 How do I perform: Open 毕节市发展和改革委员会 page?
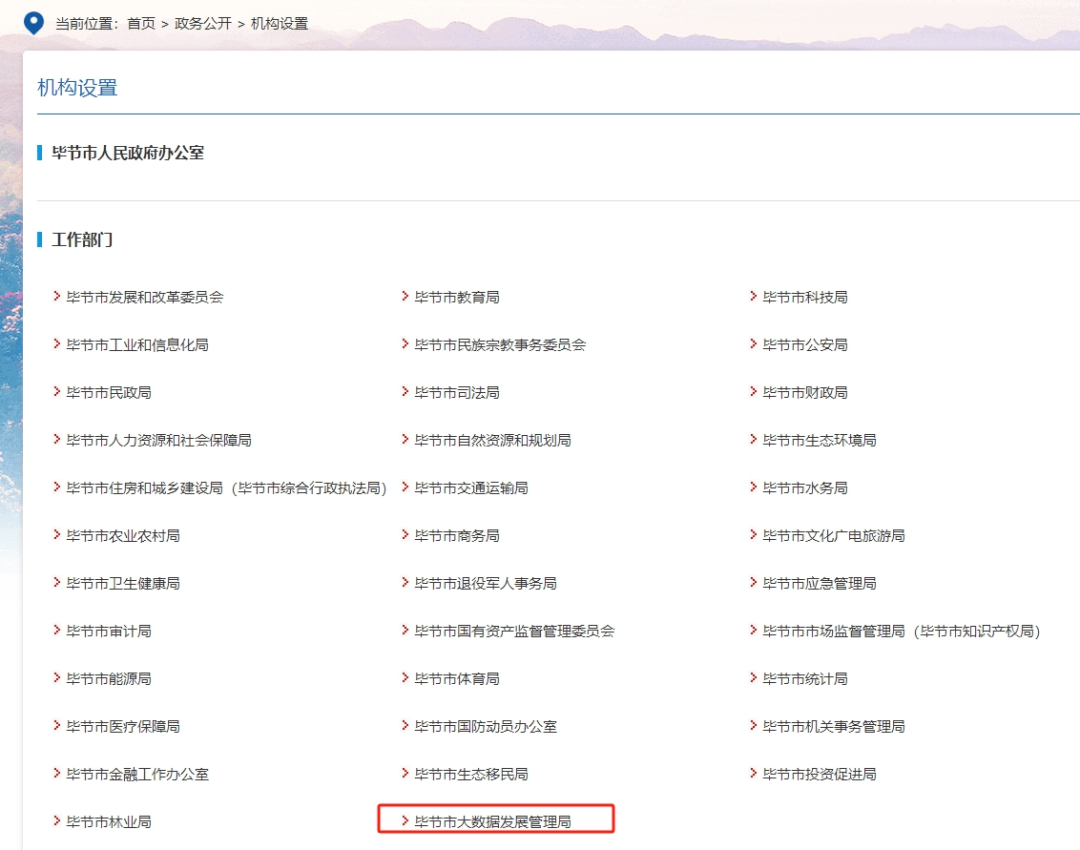point(145,297)
